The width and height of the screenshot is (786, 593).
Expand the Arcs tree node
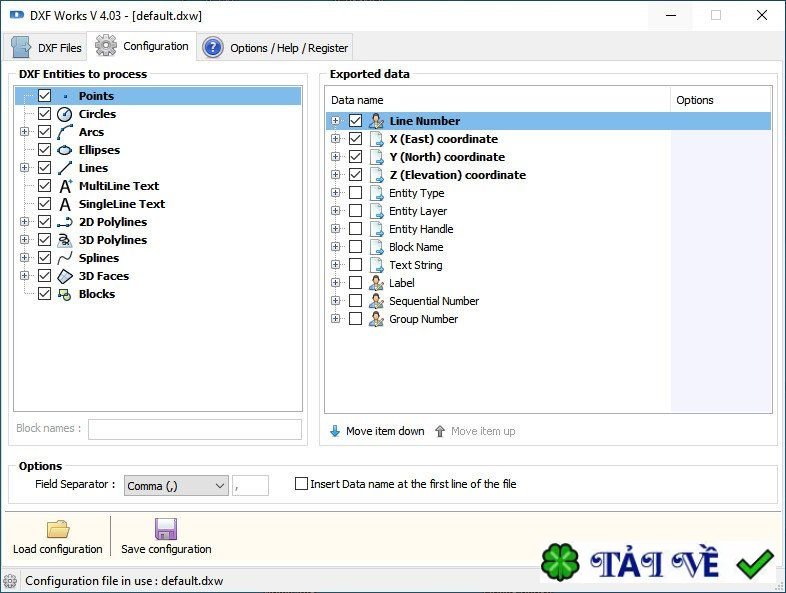24,132
